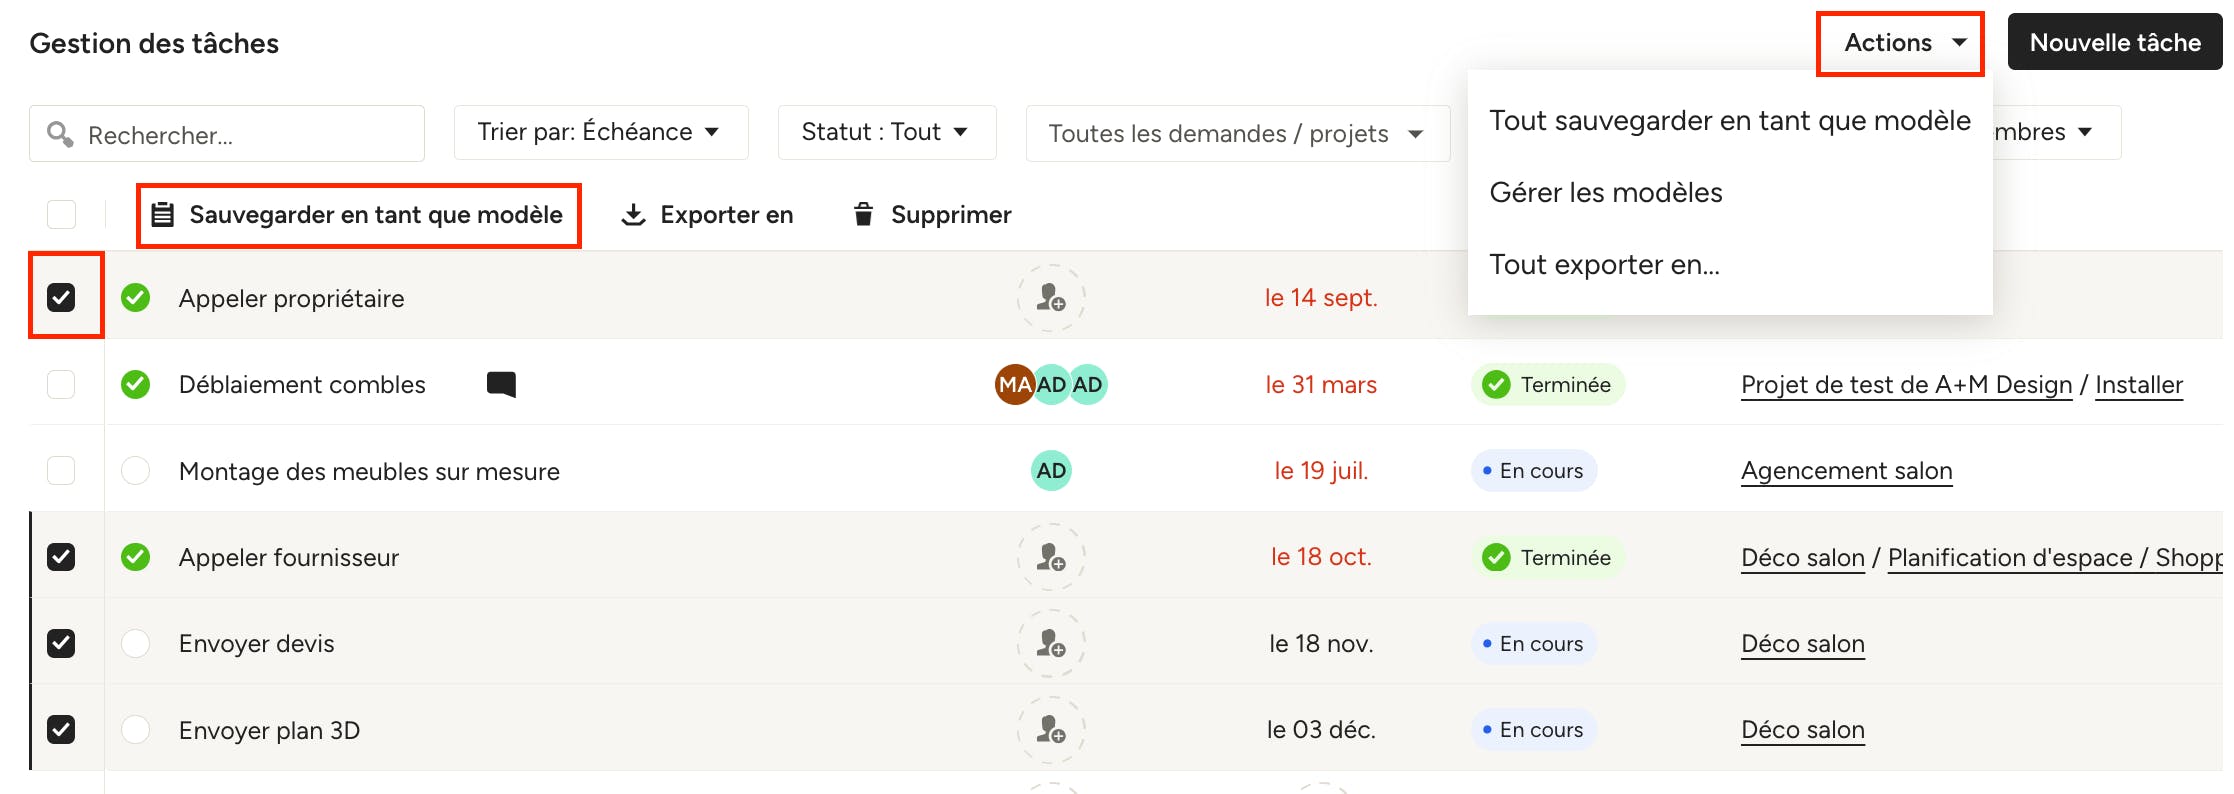
Task: Select the Montage des meubles sur mesure checkbox
Action: tap(61, 470)
